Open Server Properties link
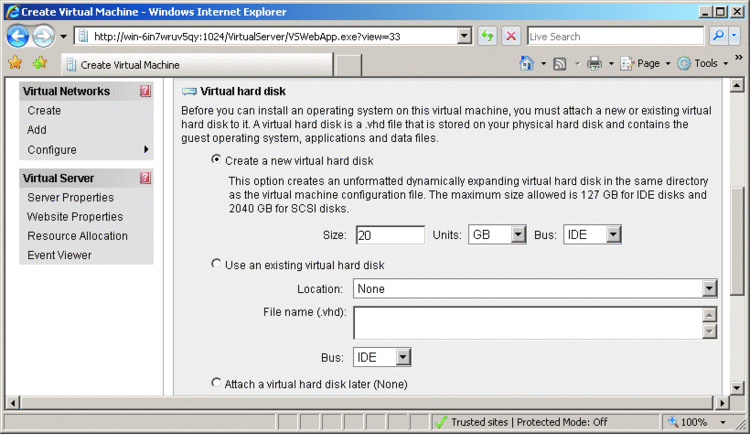Screen dimensions: 750x434 [x=70, y=198]
